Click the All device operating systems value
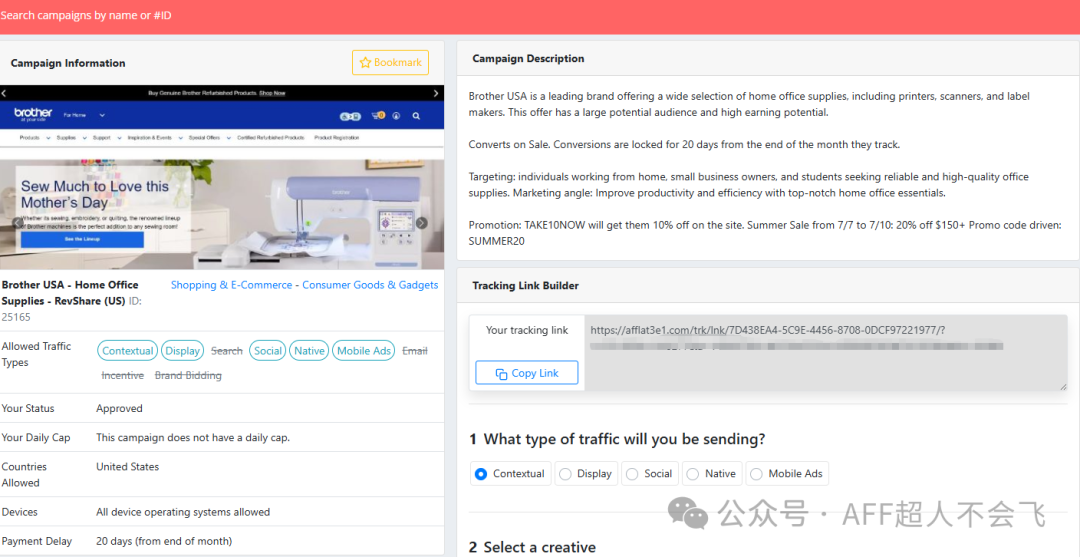This screenshot has width=1080, height=557. point(183,512)
